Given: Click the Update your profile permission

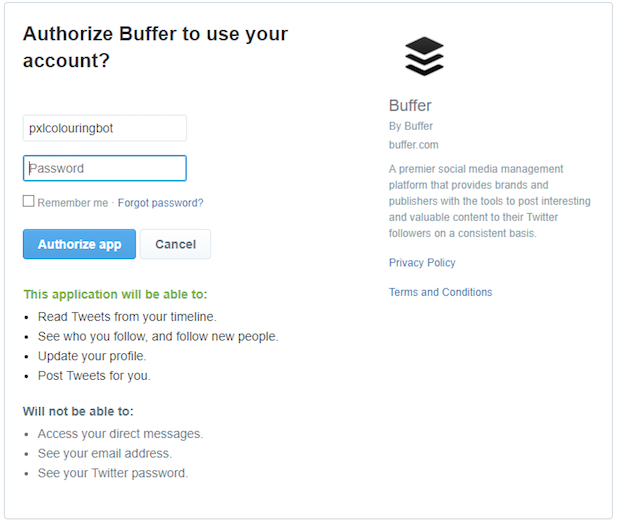Looking at the screenshot, I should [92, 356].
